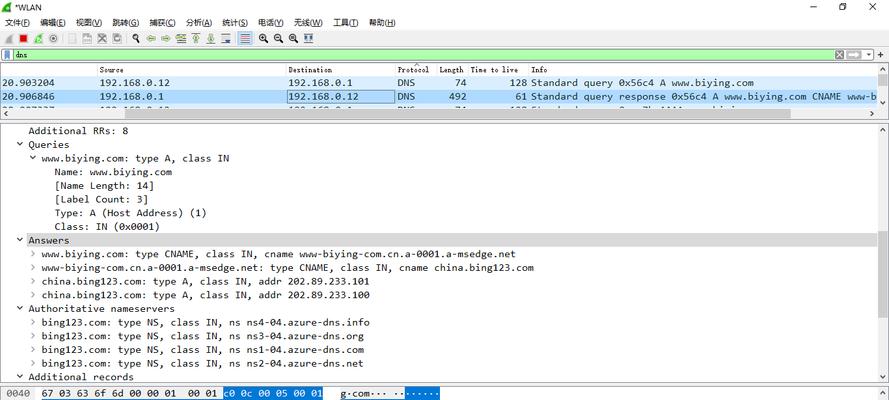Select the 'Type: A (Host Address) (1)' field
The image size is (889, 400).
[x=130, y=213]
